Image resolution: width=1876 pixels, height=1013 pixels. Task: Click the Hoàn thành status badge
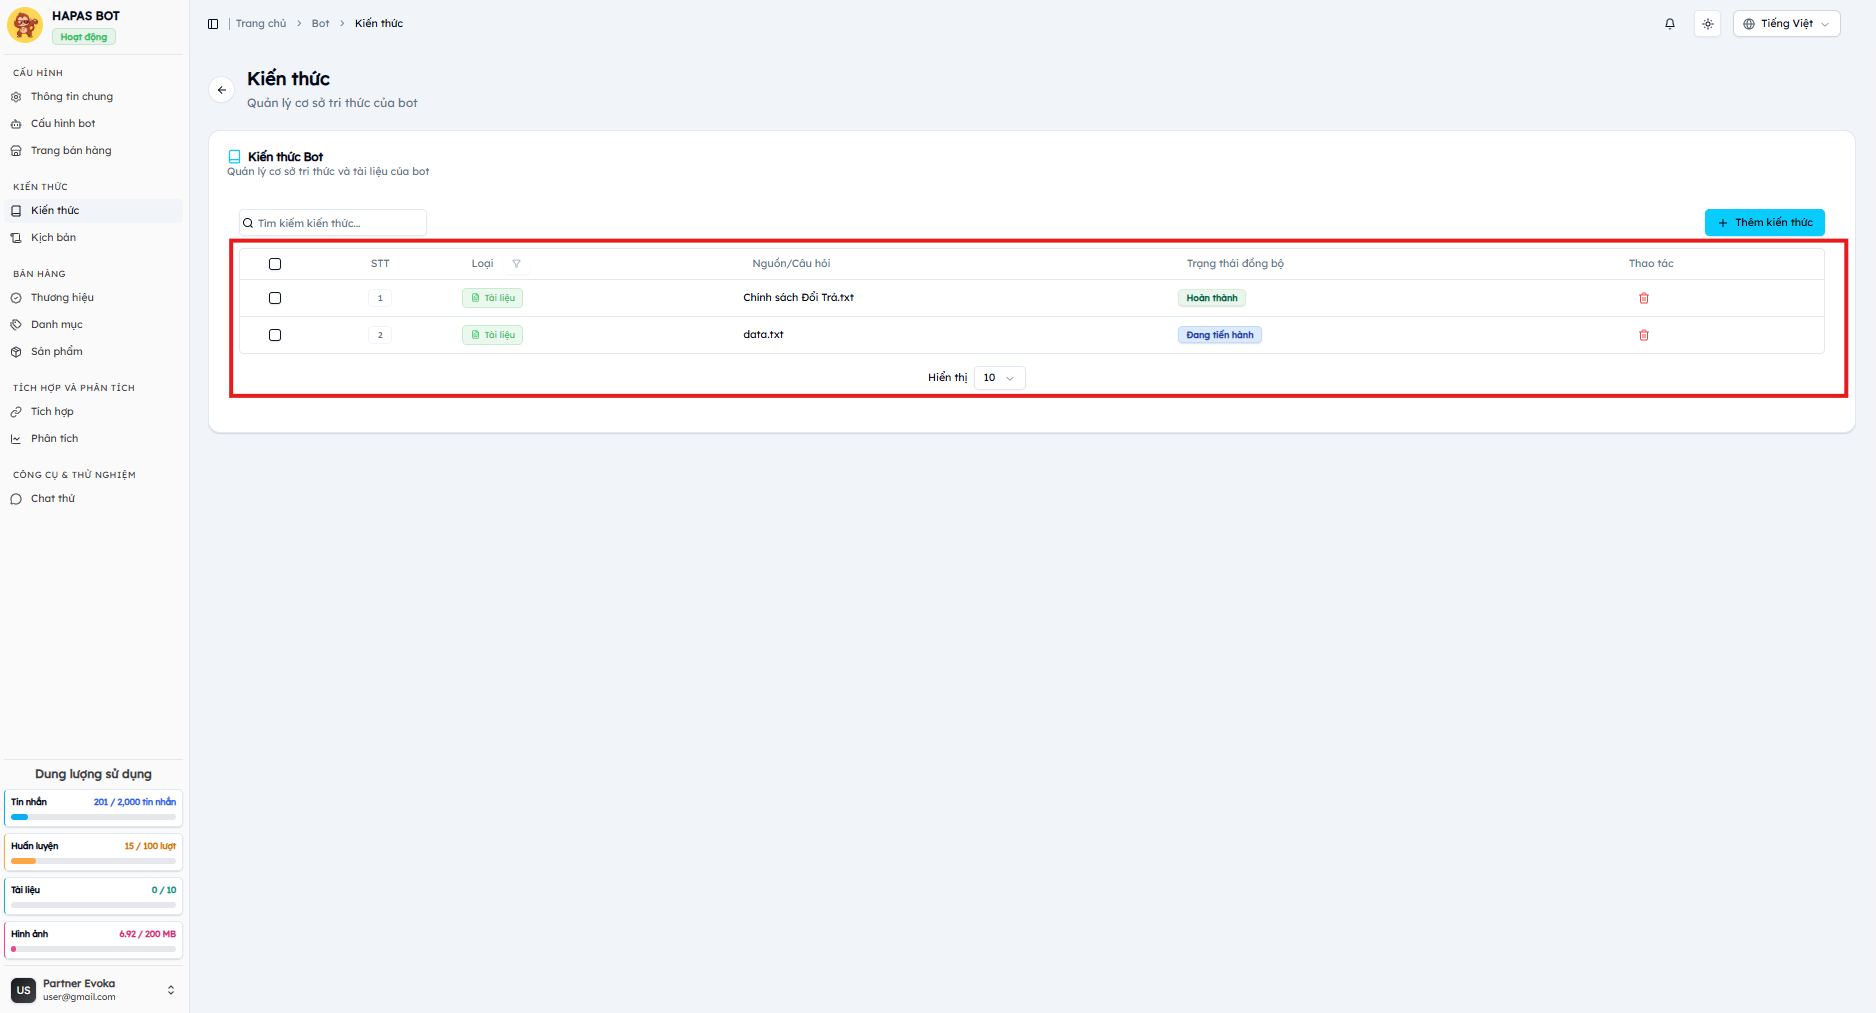click(x=1212, y=298)
